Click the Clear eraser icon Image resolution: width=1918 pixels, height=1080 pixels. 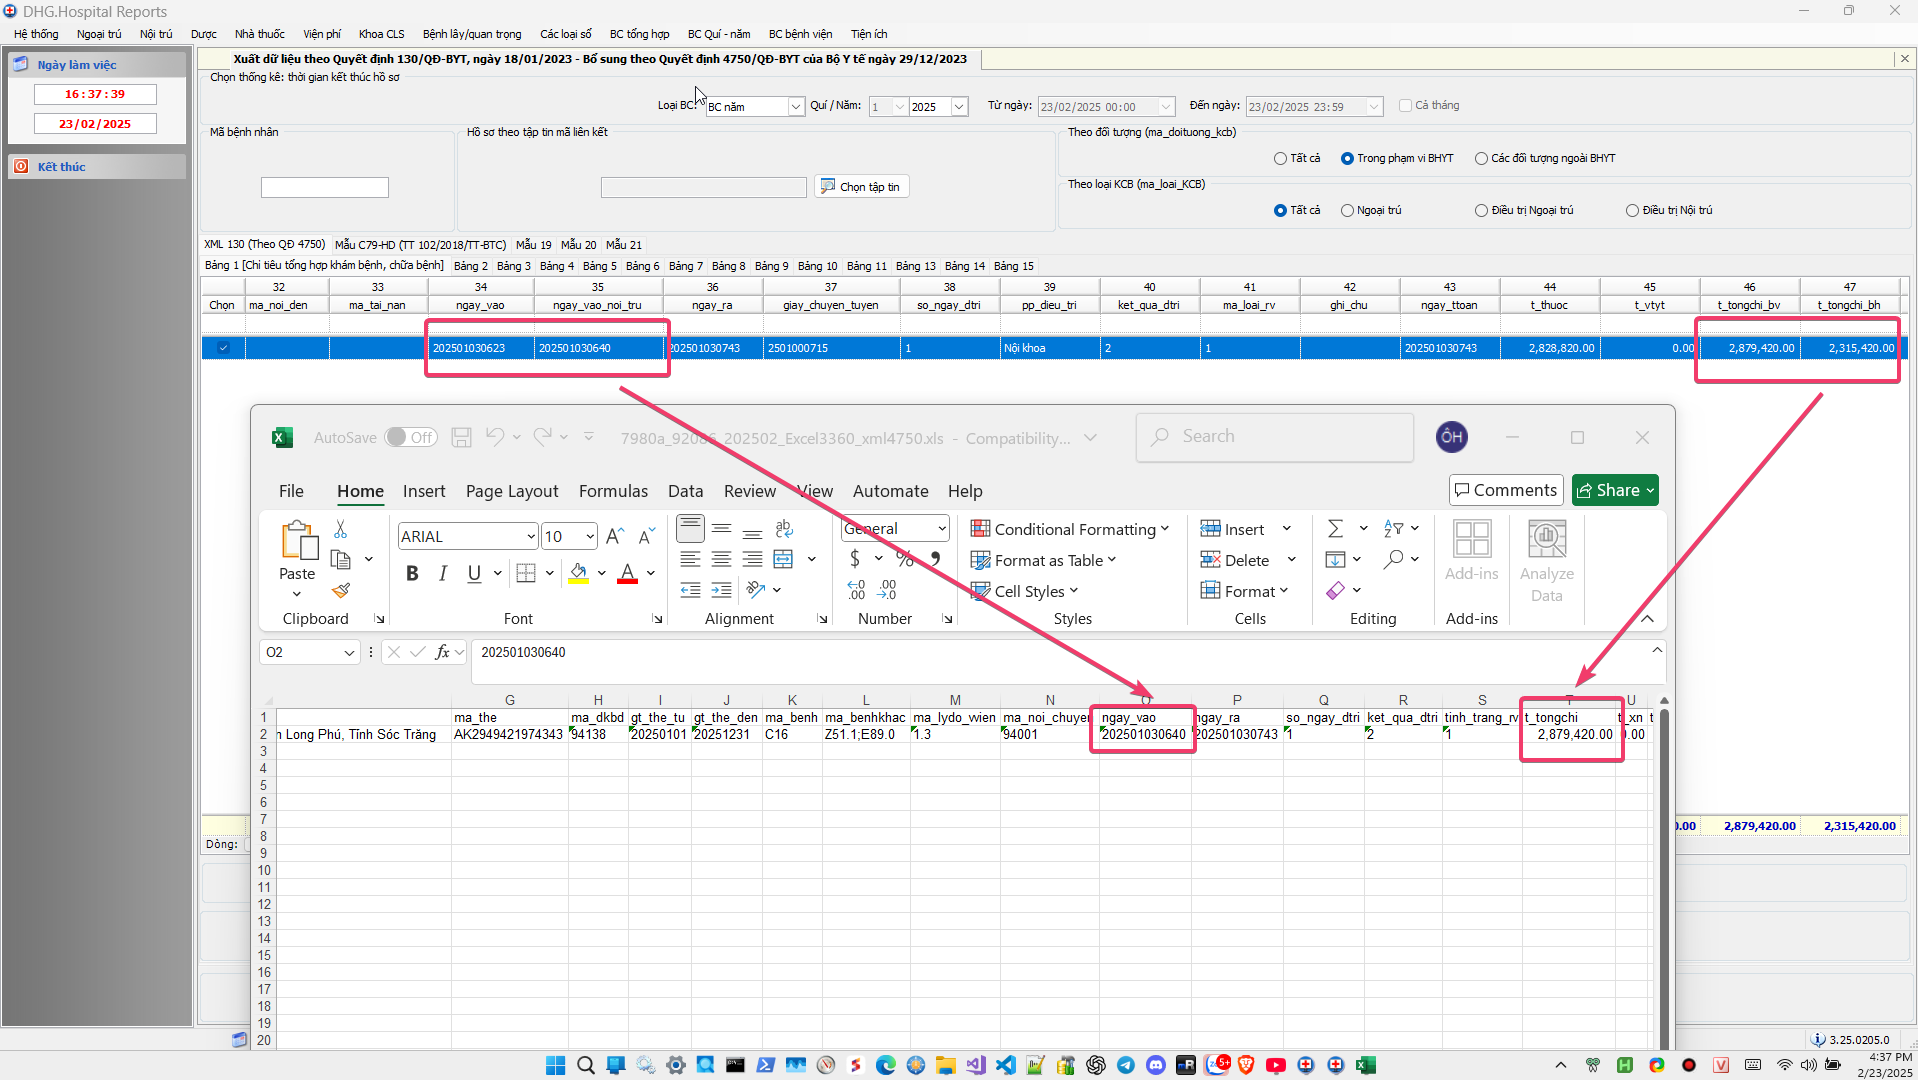tap(1335, 591)
